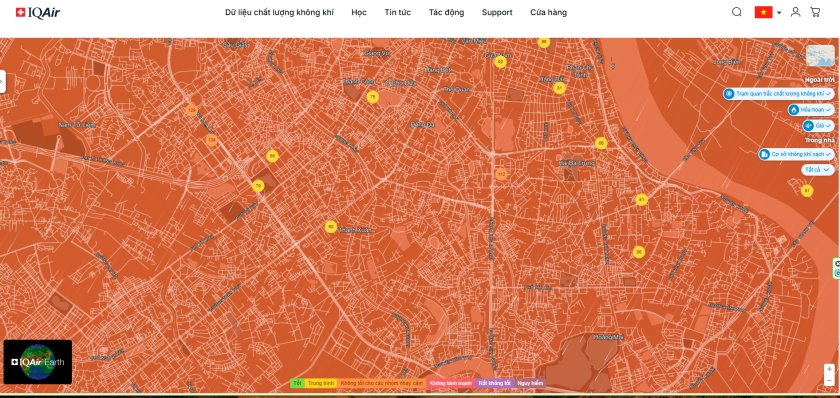Zoom in with the map plus button
This screenshot has height=398, width=840.
coord(829,369)
